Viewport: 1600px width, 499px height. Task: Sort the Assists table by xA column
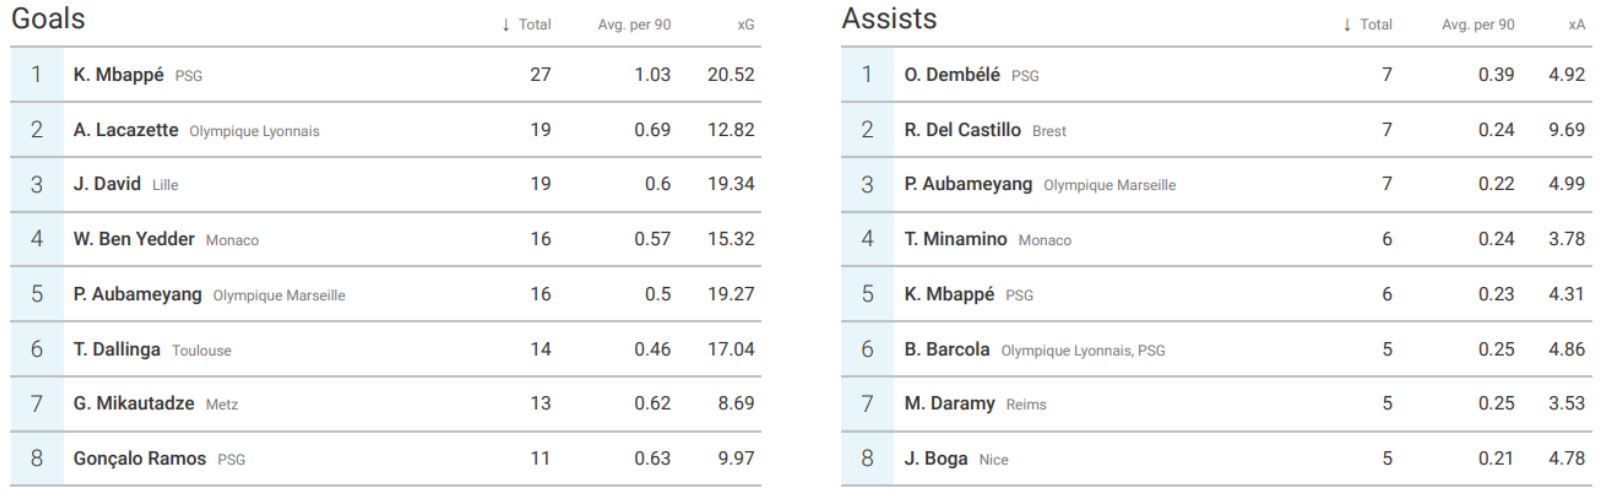1576,25
